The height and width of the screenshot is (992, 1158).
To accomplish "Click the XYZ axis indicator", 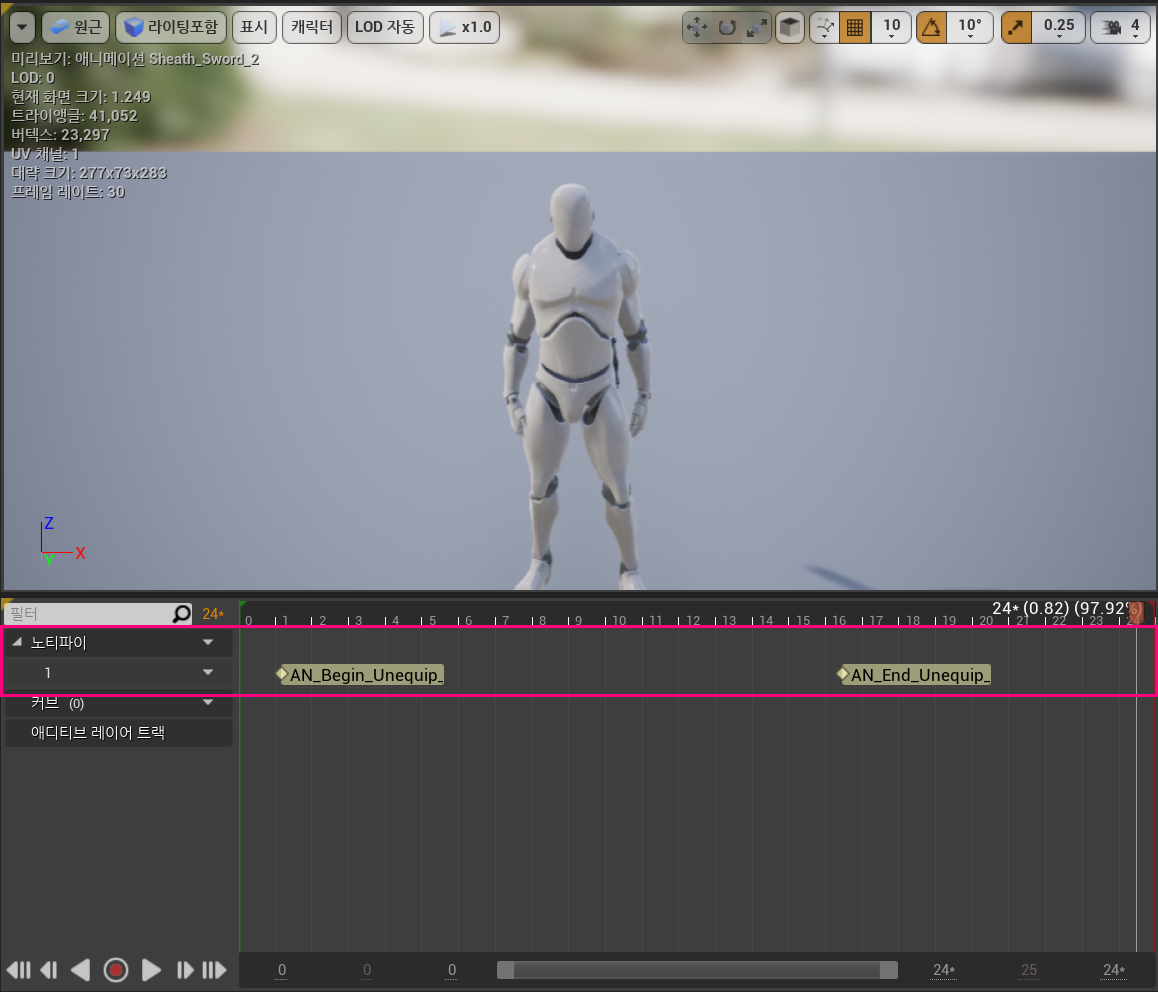I will [x=61, y=542].
